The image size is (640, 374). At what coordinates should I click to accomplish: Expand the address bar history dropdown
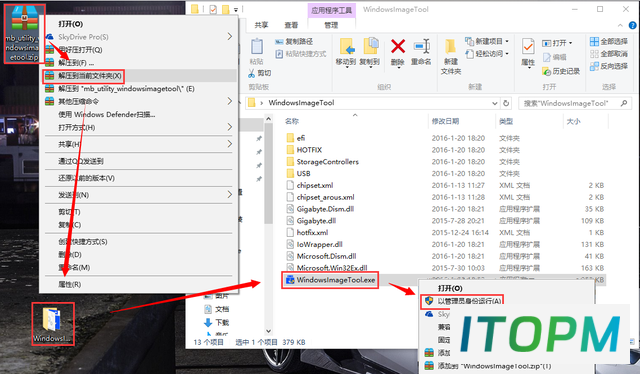495,103
